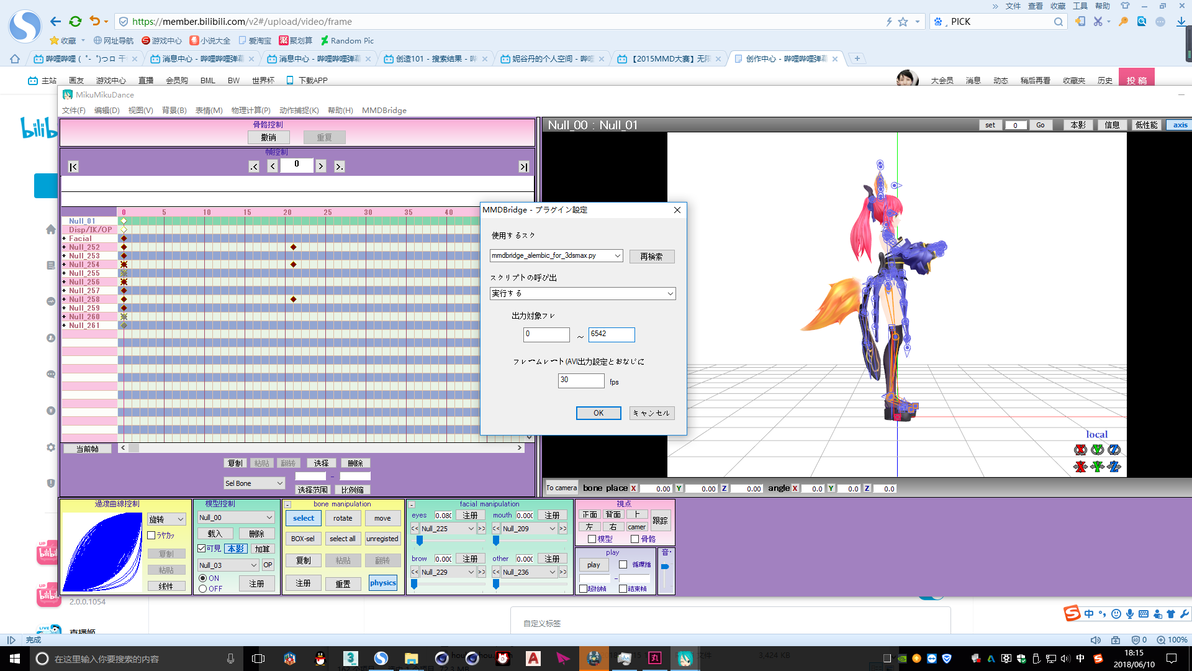Screen dimensions: 1192x671
Task: Toggle the 可見 visibility checkbox
Action: point(201,548)
